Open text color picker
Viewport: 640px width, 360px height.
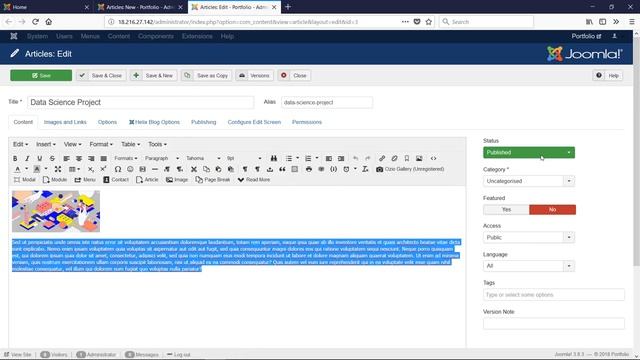[x=18, y=169]
